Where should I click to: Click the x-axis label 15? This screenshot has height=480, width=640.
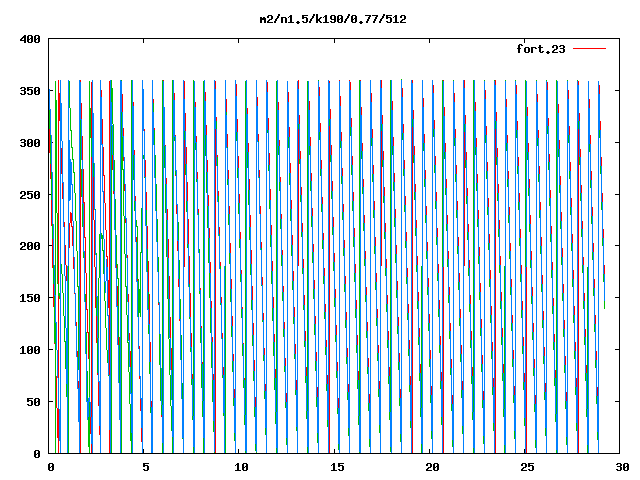click(337, 467)
